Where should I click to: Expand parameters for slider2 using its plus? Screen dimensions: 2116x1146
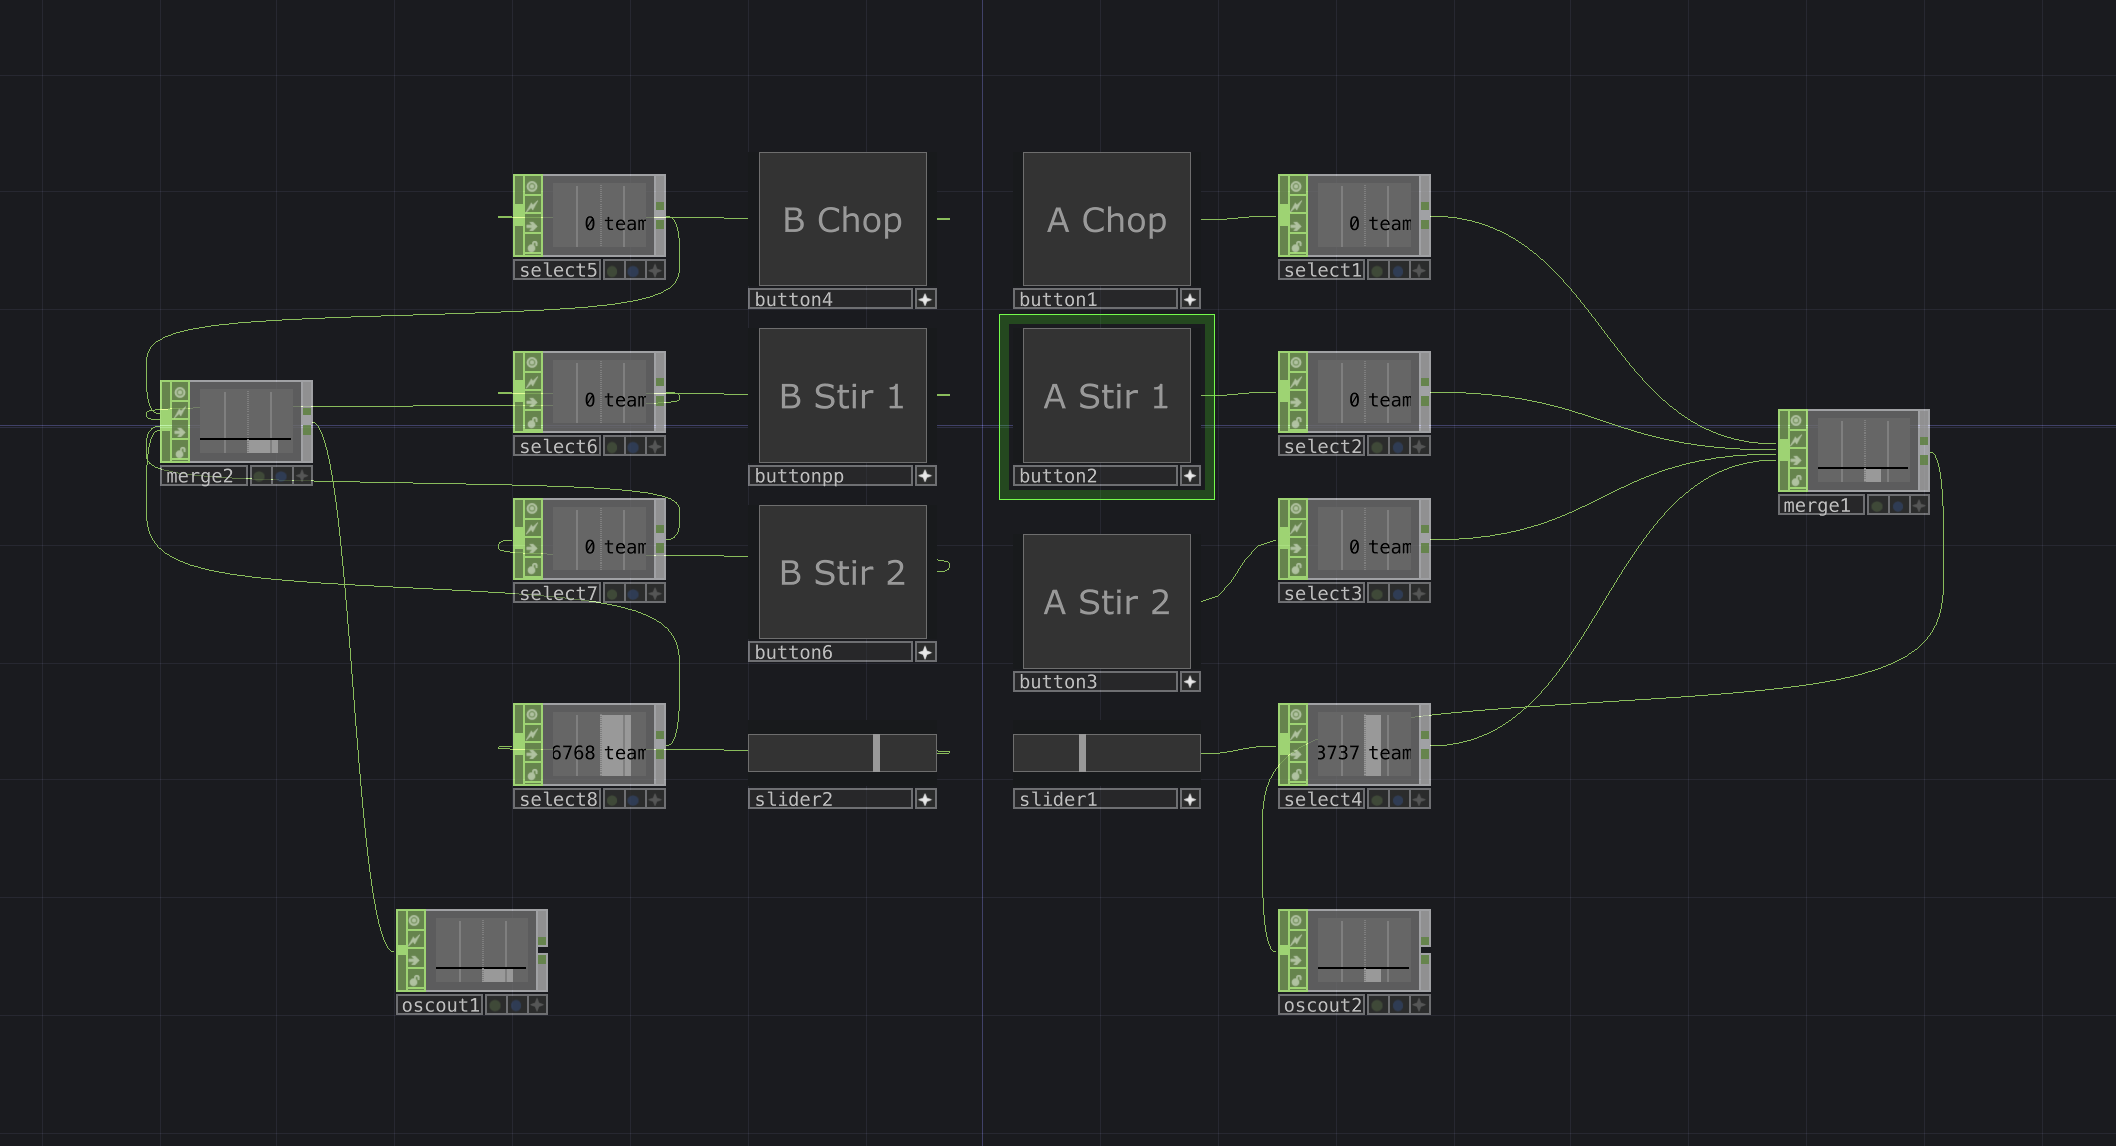926,798
